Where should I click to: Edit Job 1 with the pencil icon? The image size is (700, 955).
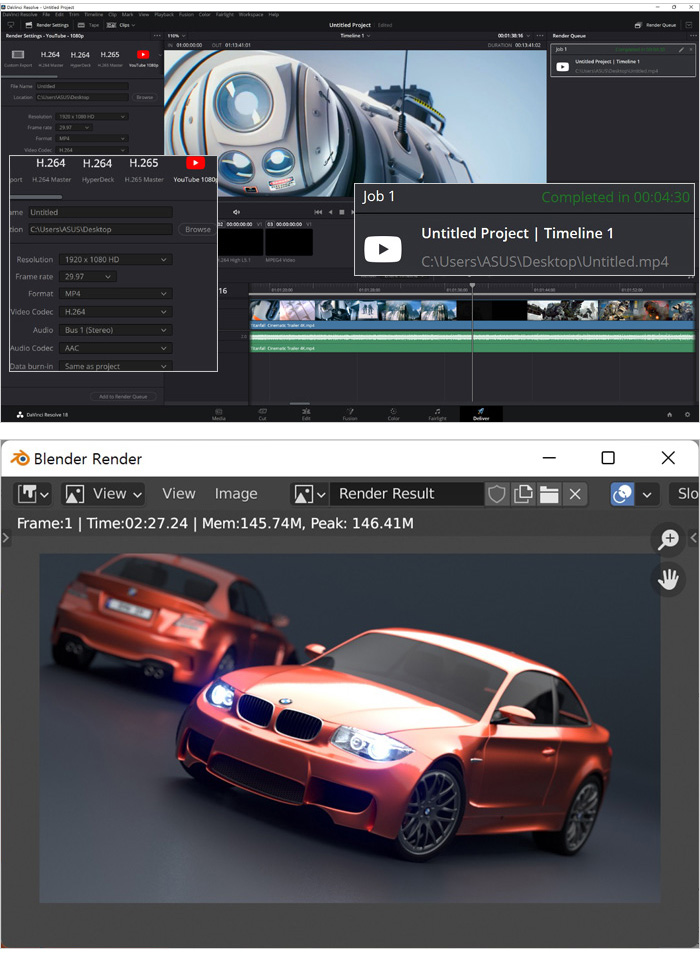tap(681, 49)
